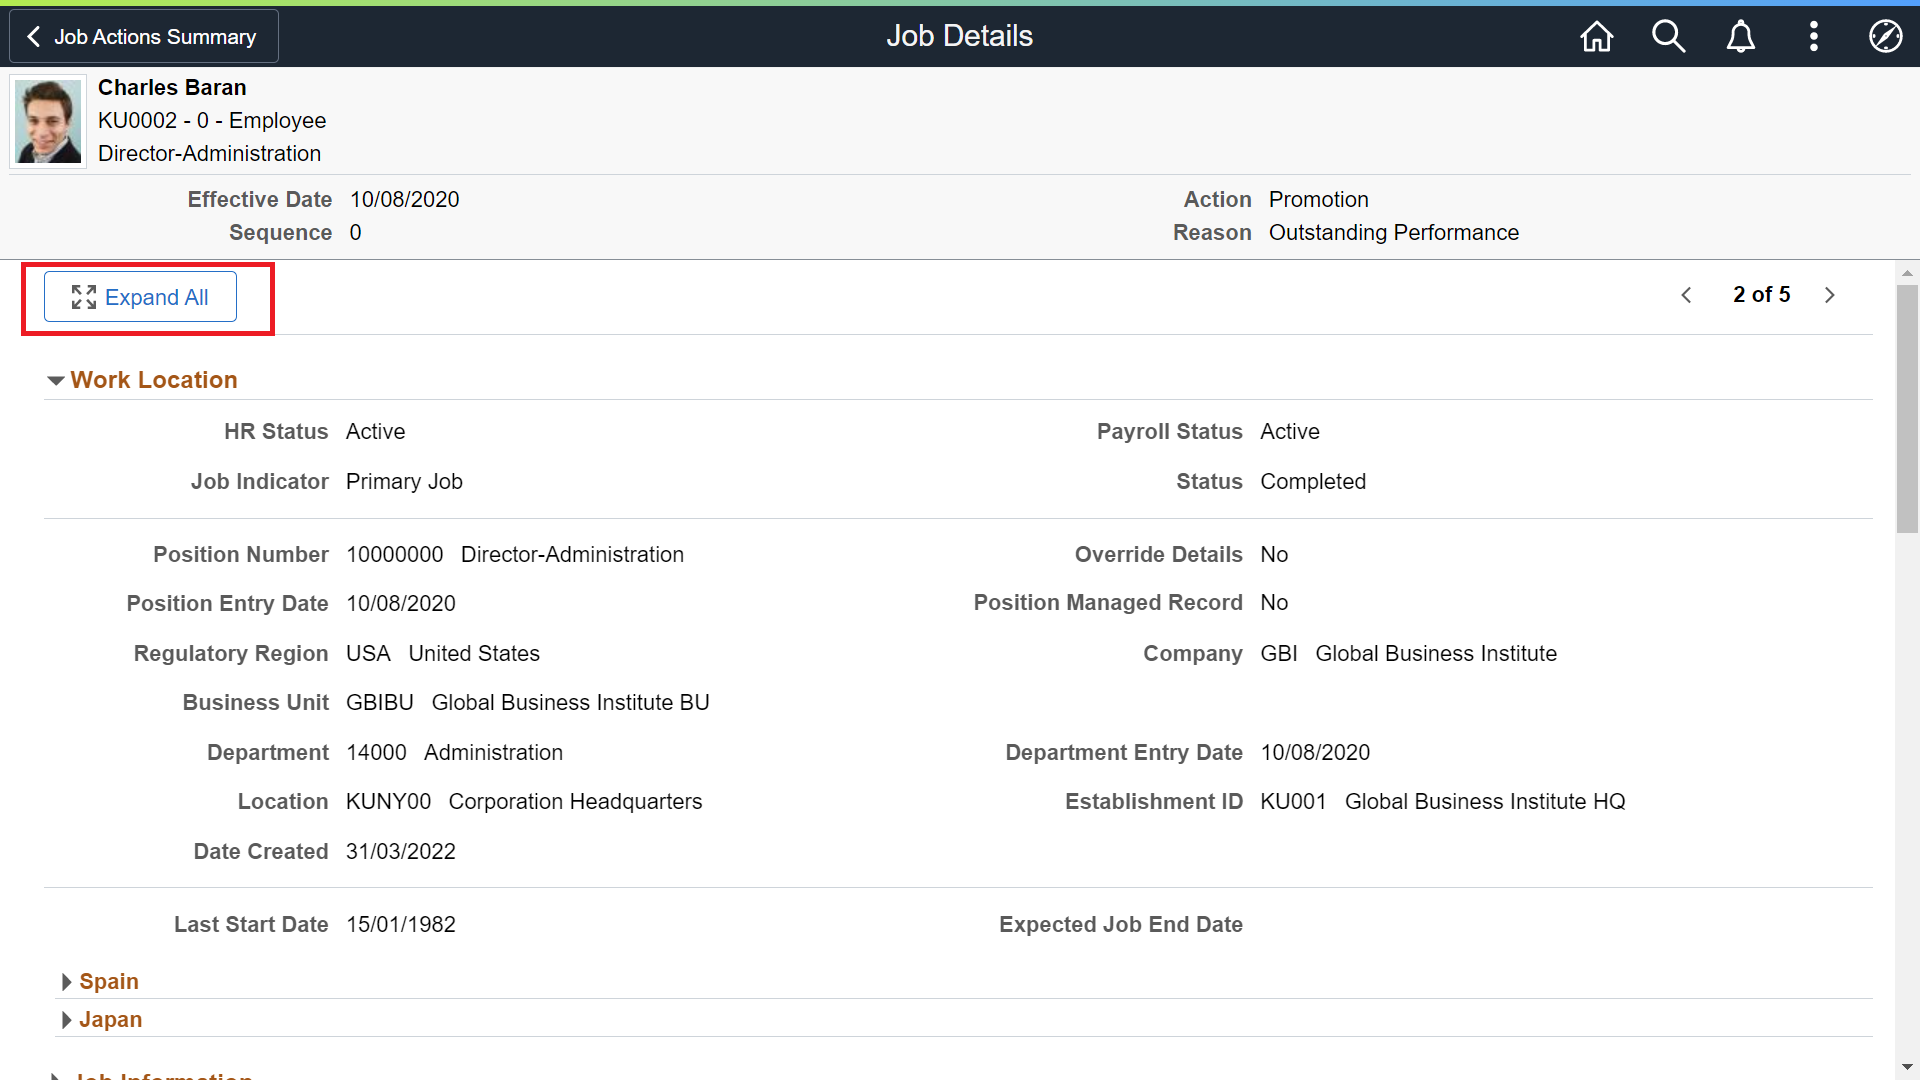This screenshot has width=1920, height=1080.
Task: Expand the Job Information section
Action: [x=160, y=1075]
